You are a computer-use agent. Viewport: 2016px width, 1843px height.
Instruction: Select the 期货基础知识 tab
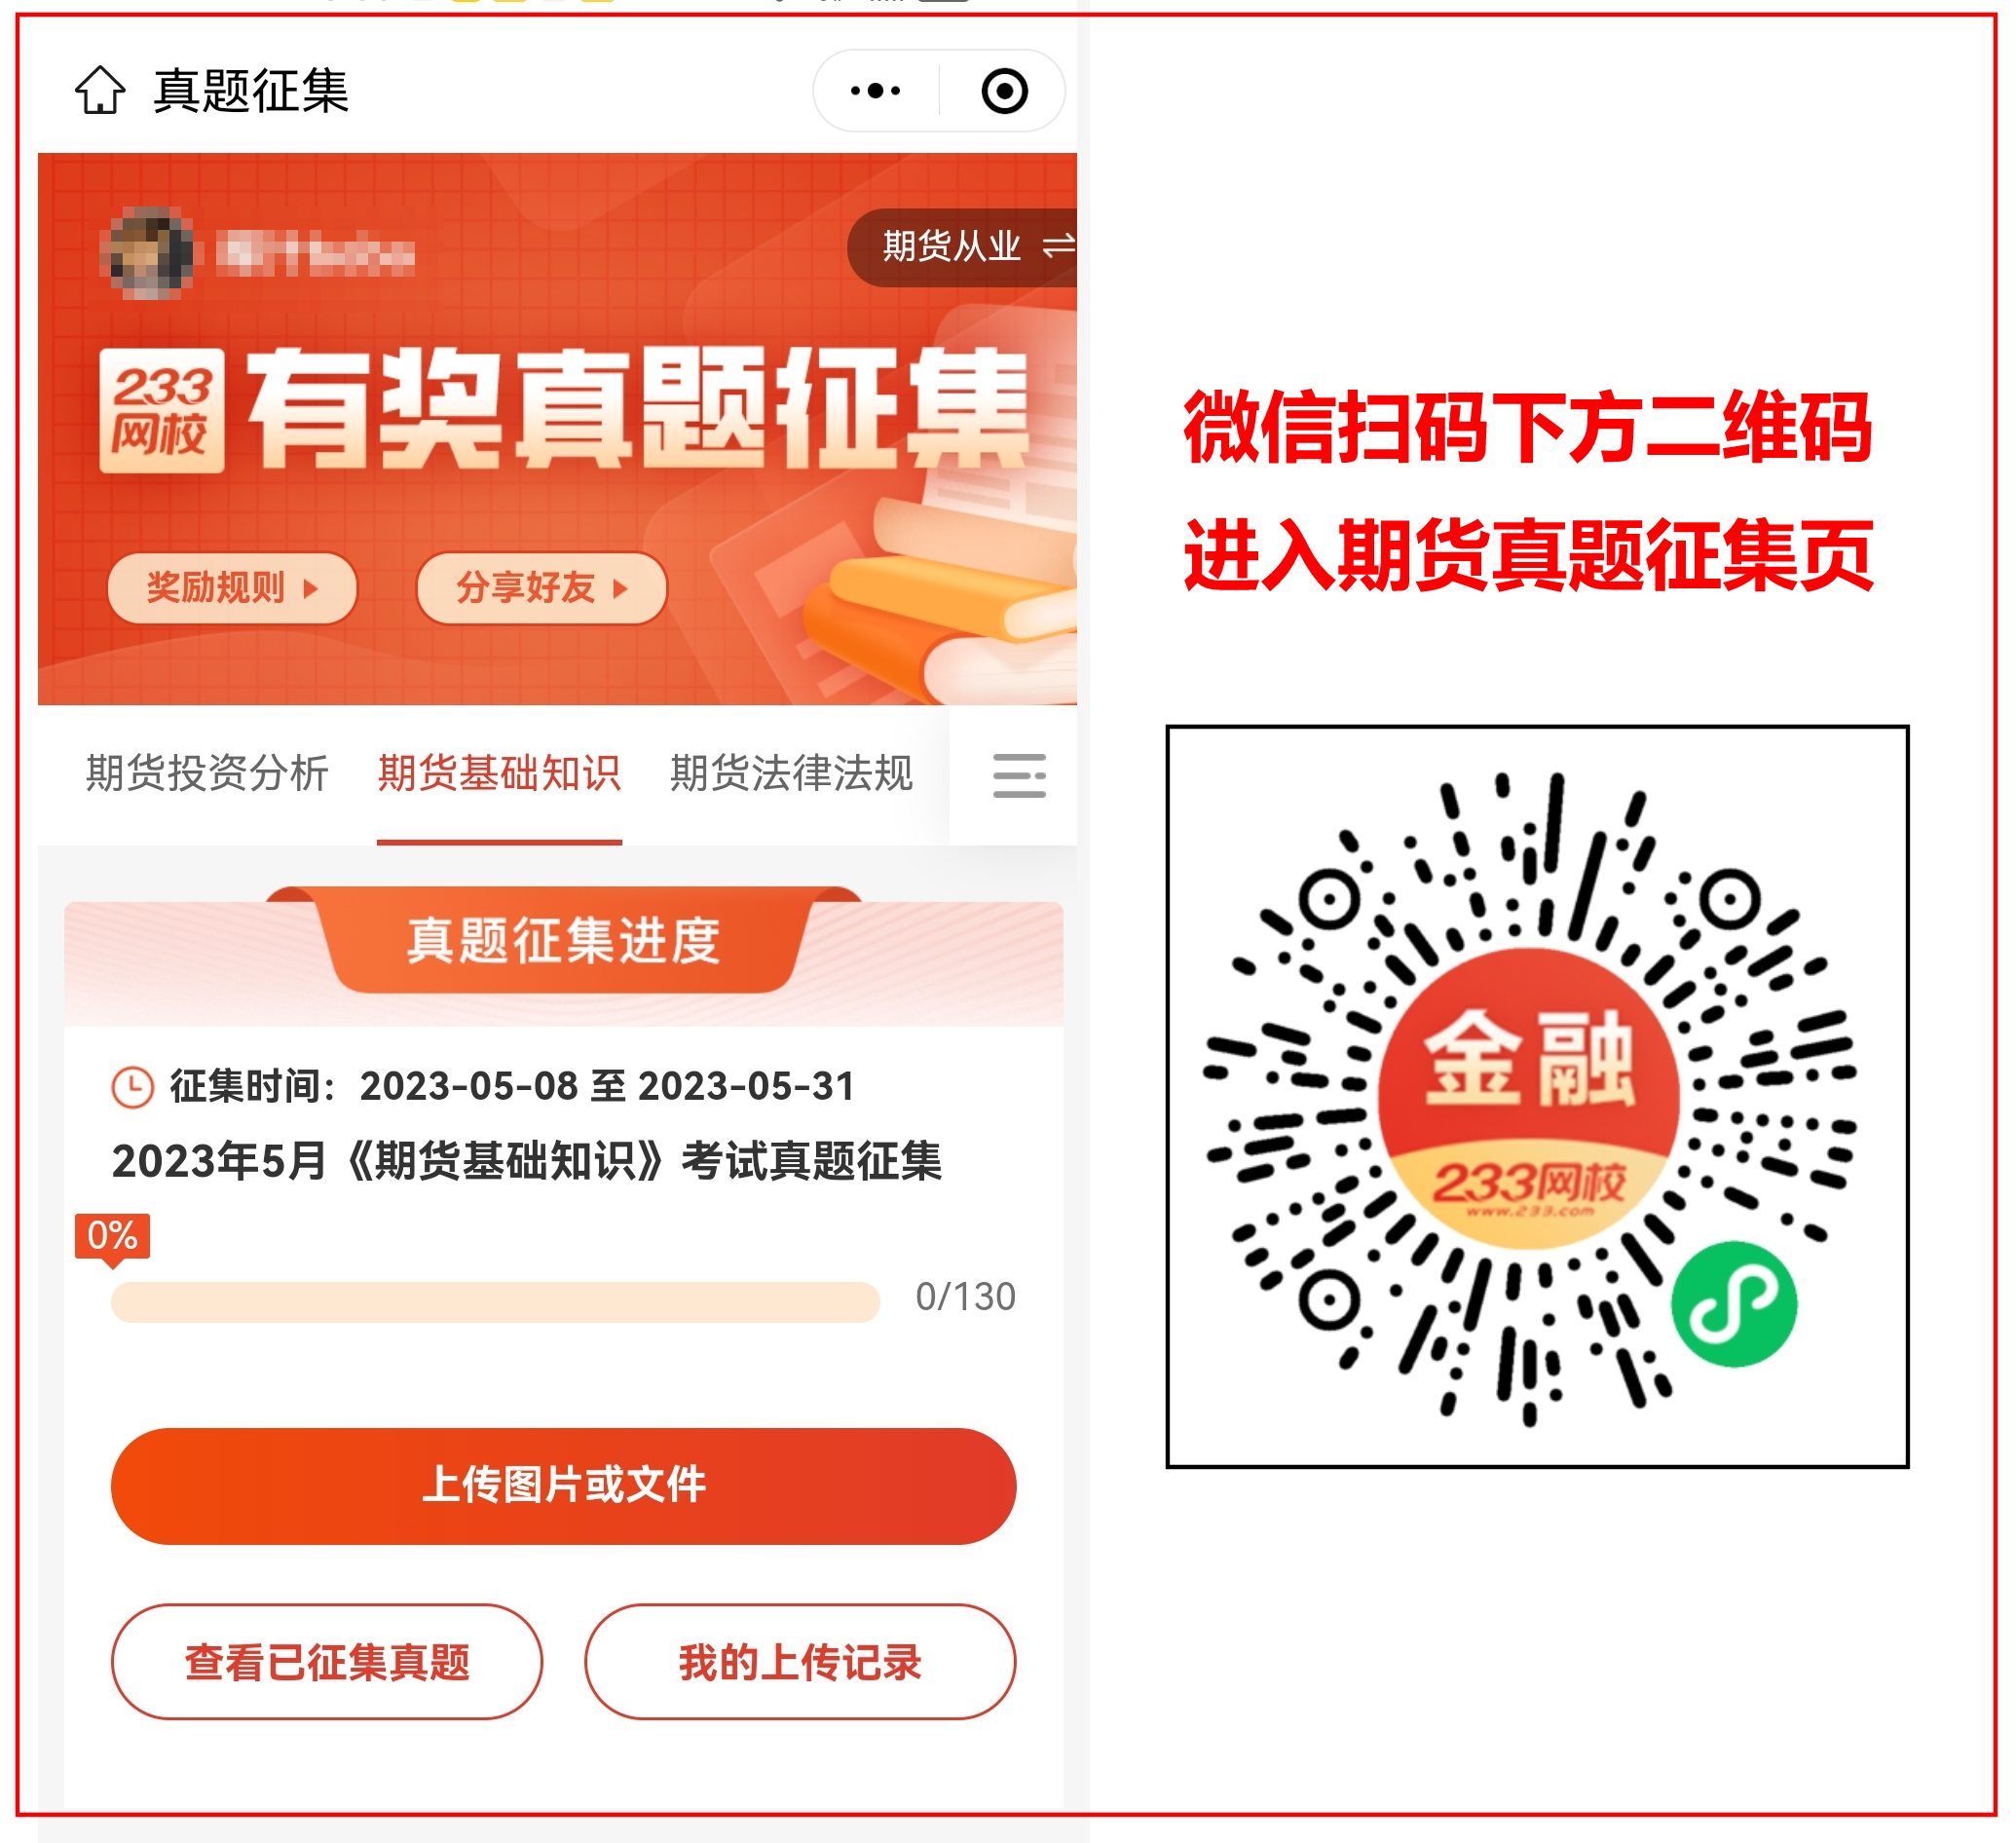499,773
